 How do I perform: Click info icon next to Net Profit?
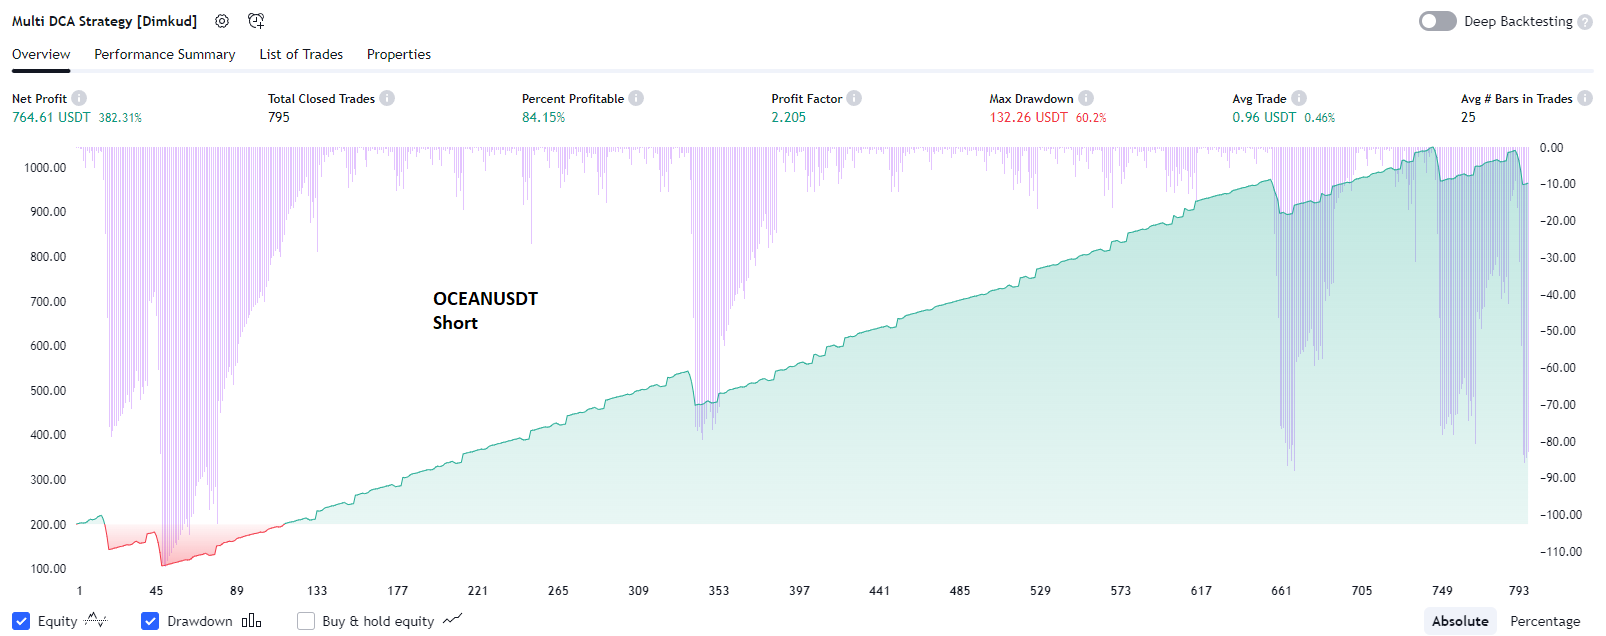(x=79, y=98)
